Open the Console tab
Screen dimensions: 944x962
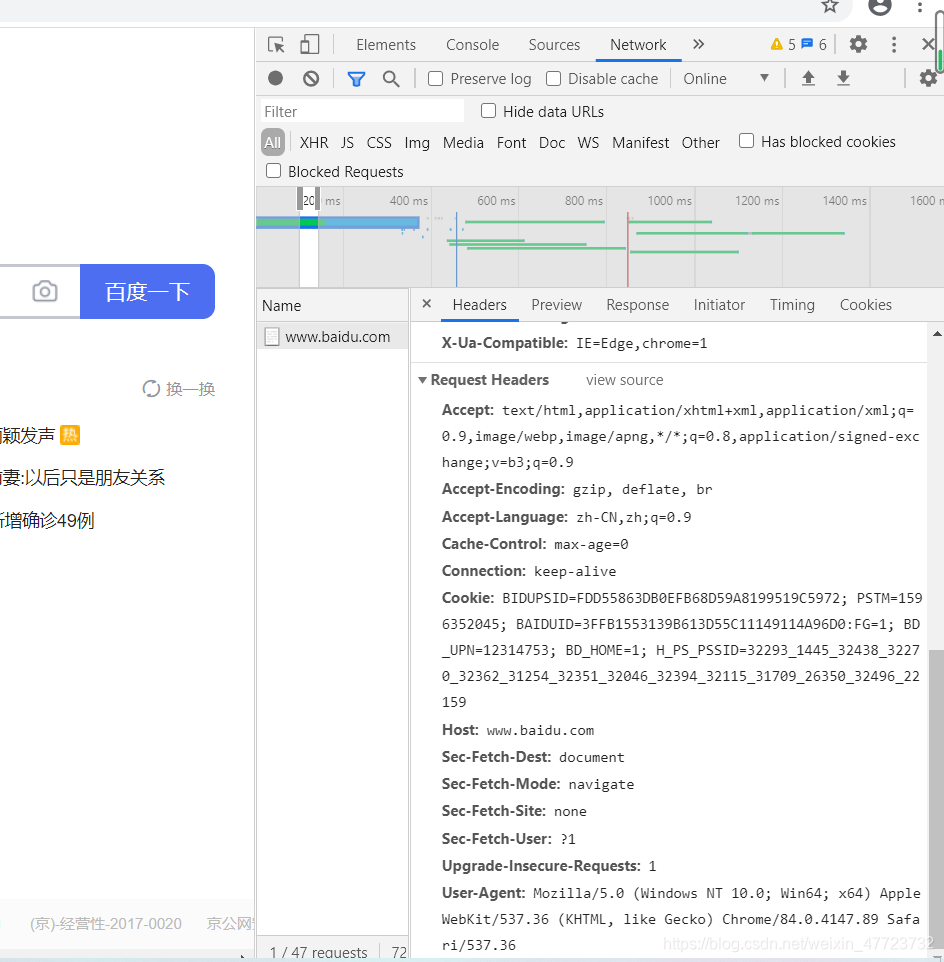pos(472,45)
